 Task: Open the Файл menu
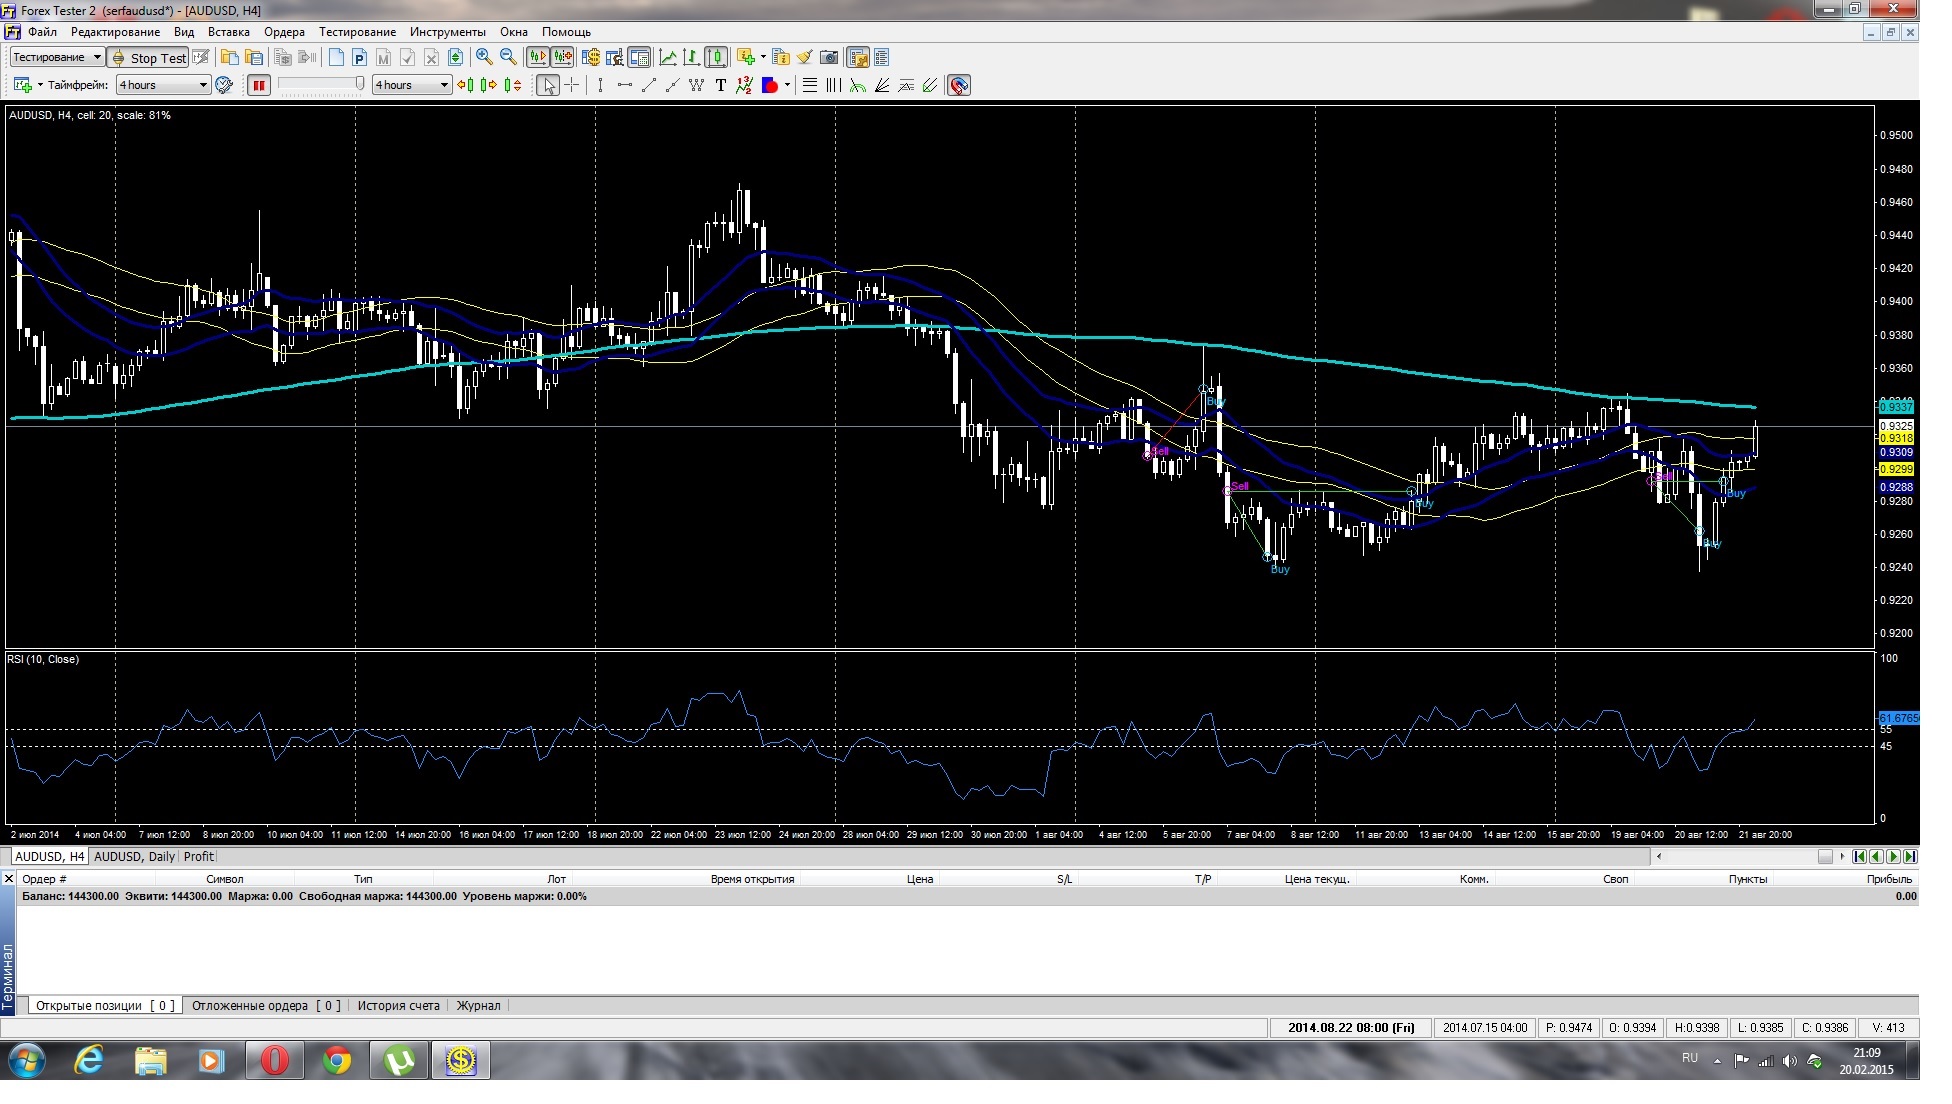(x=42, y=32)
